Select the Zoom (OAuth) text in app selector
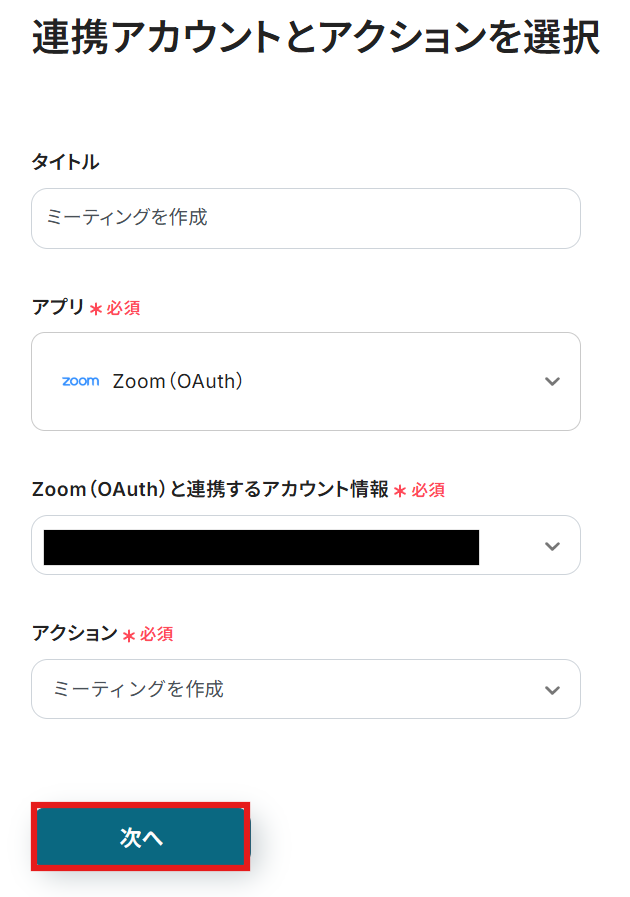 (x=178, y=381)
